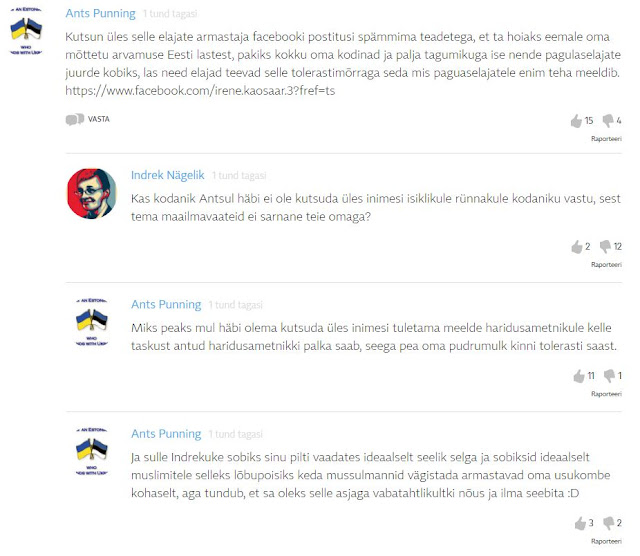Open Indrek Nägelik's profile name link
The height and width of the screenshot is (556, 640).
pos(167,175)
